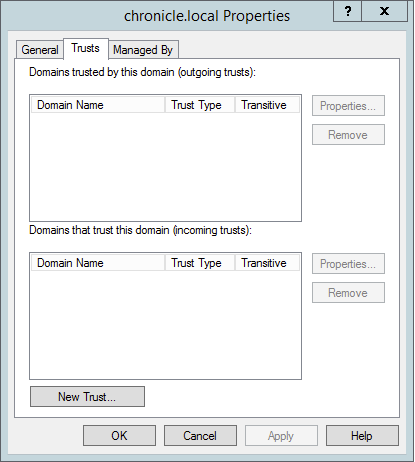The height and width of the screenshot is (462, 415).
Task: Confirm with the OK button
Action: pyautogui.click(x=119, y=435)
